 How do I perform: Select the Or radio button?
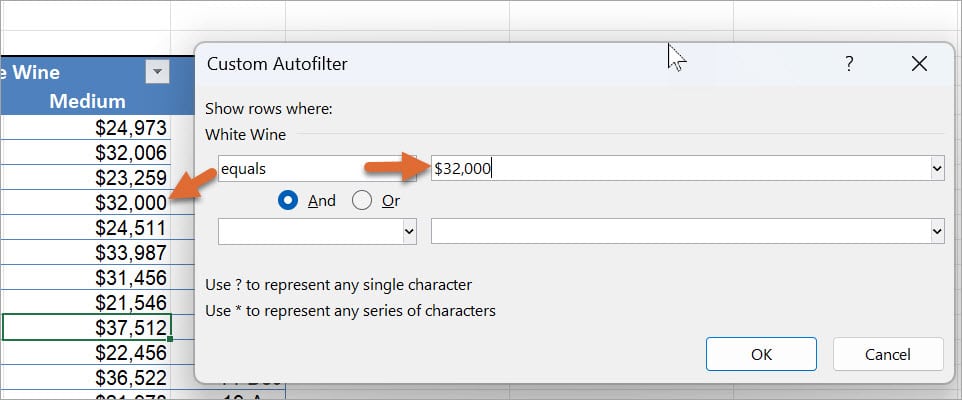coord(363,200)
